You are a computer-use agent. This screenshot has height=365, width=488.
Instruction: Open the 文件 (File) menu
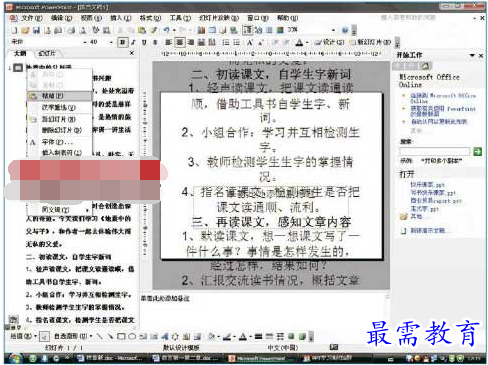coord(31,18)
